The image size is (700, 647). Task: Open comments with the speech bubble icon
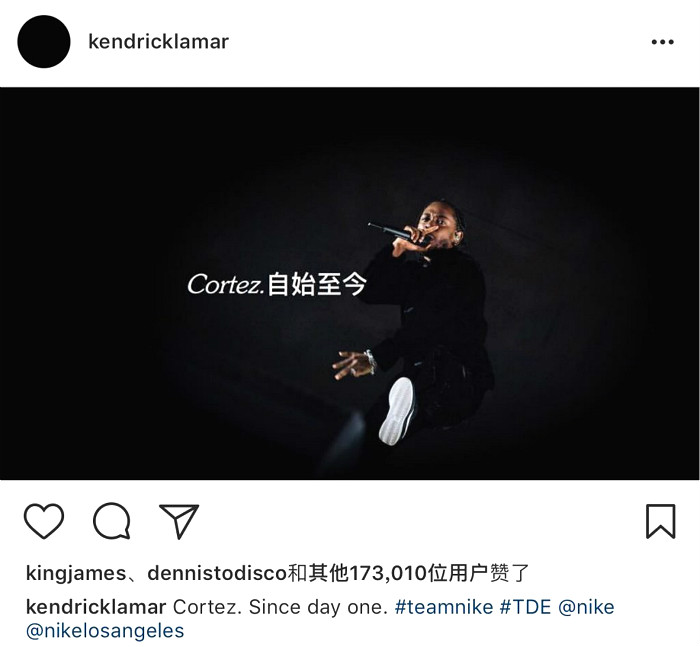pos(112,521)
